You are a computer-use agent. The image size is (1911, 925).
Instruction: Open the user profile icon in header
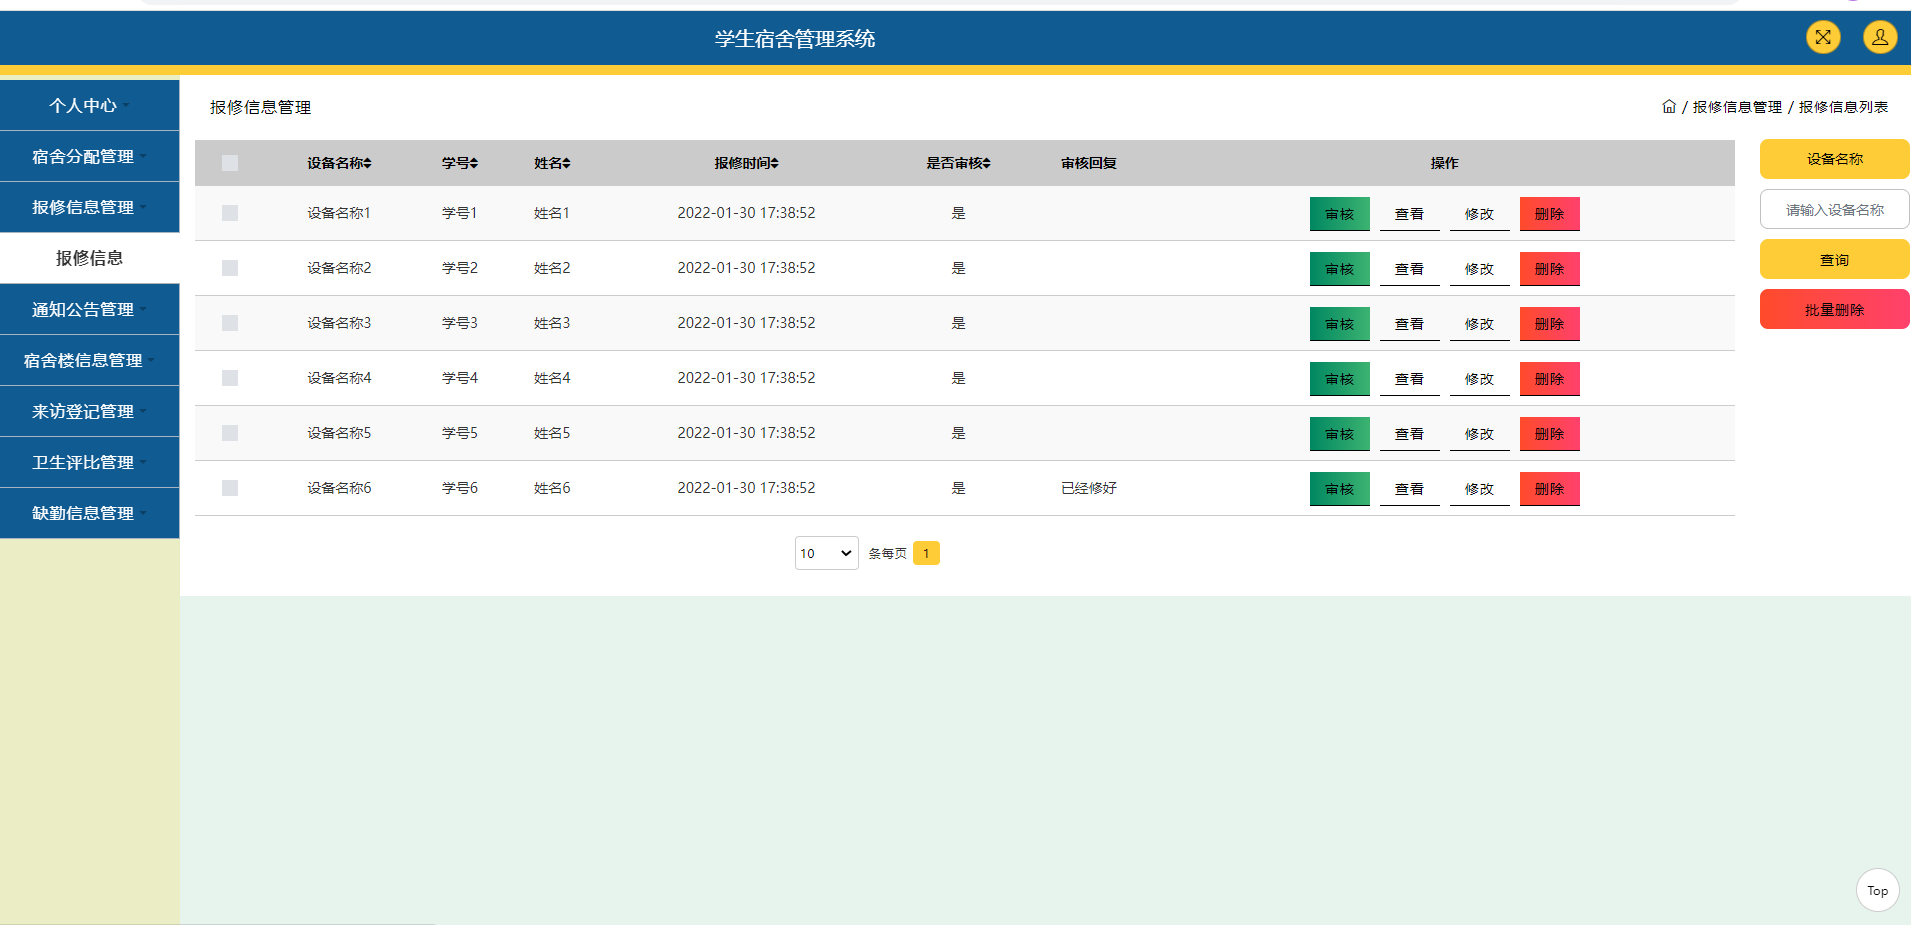(x=1880, y=37)
